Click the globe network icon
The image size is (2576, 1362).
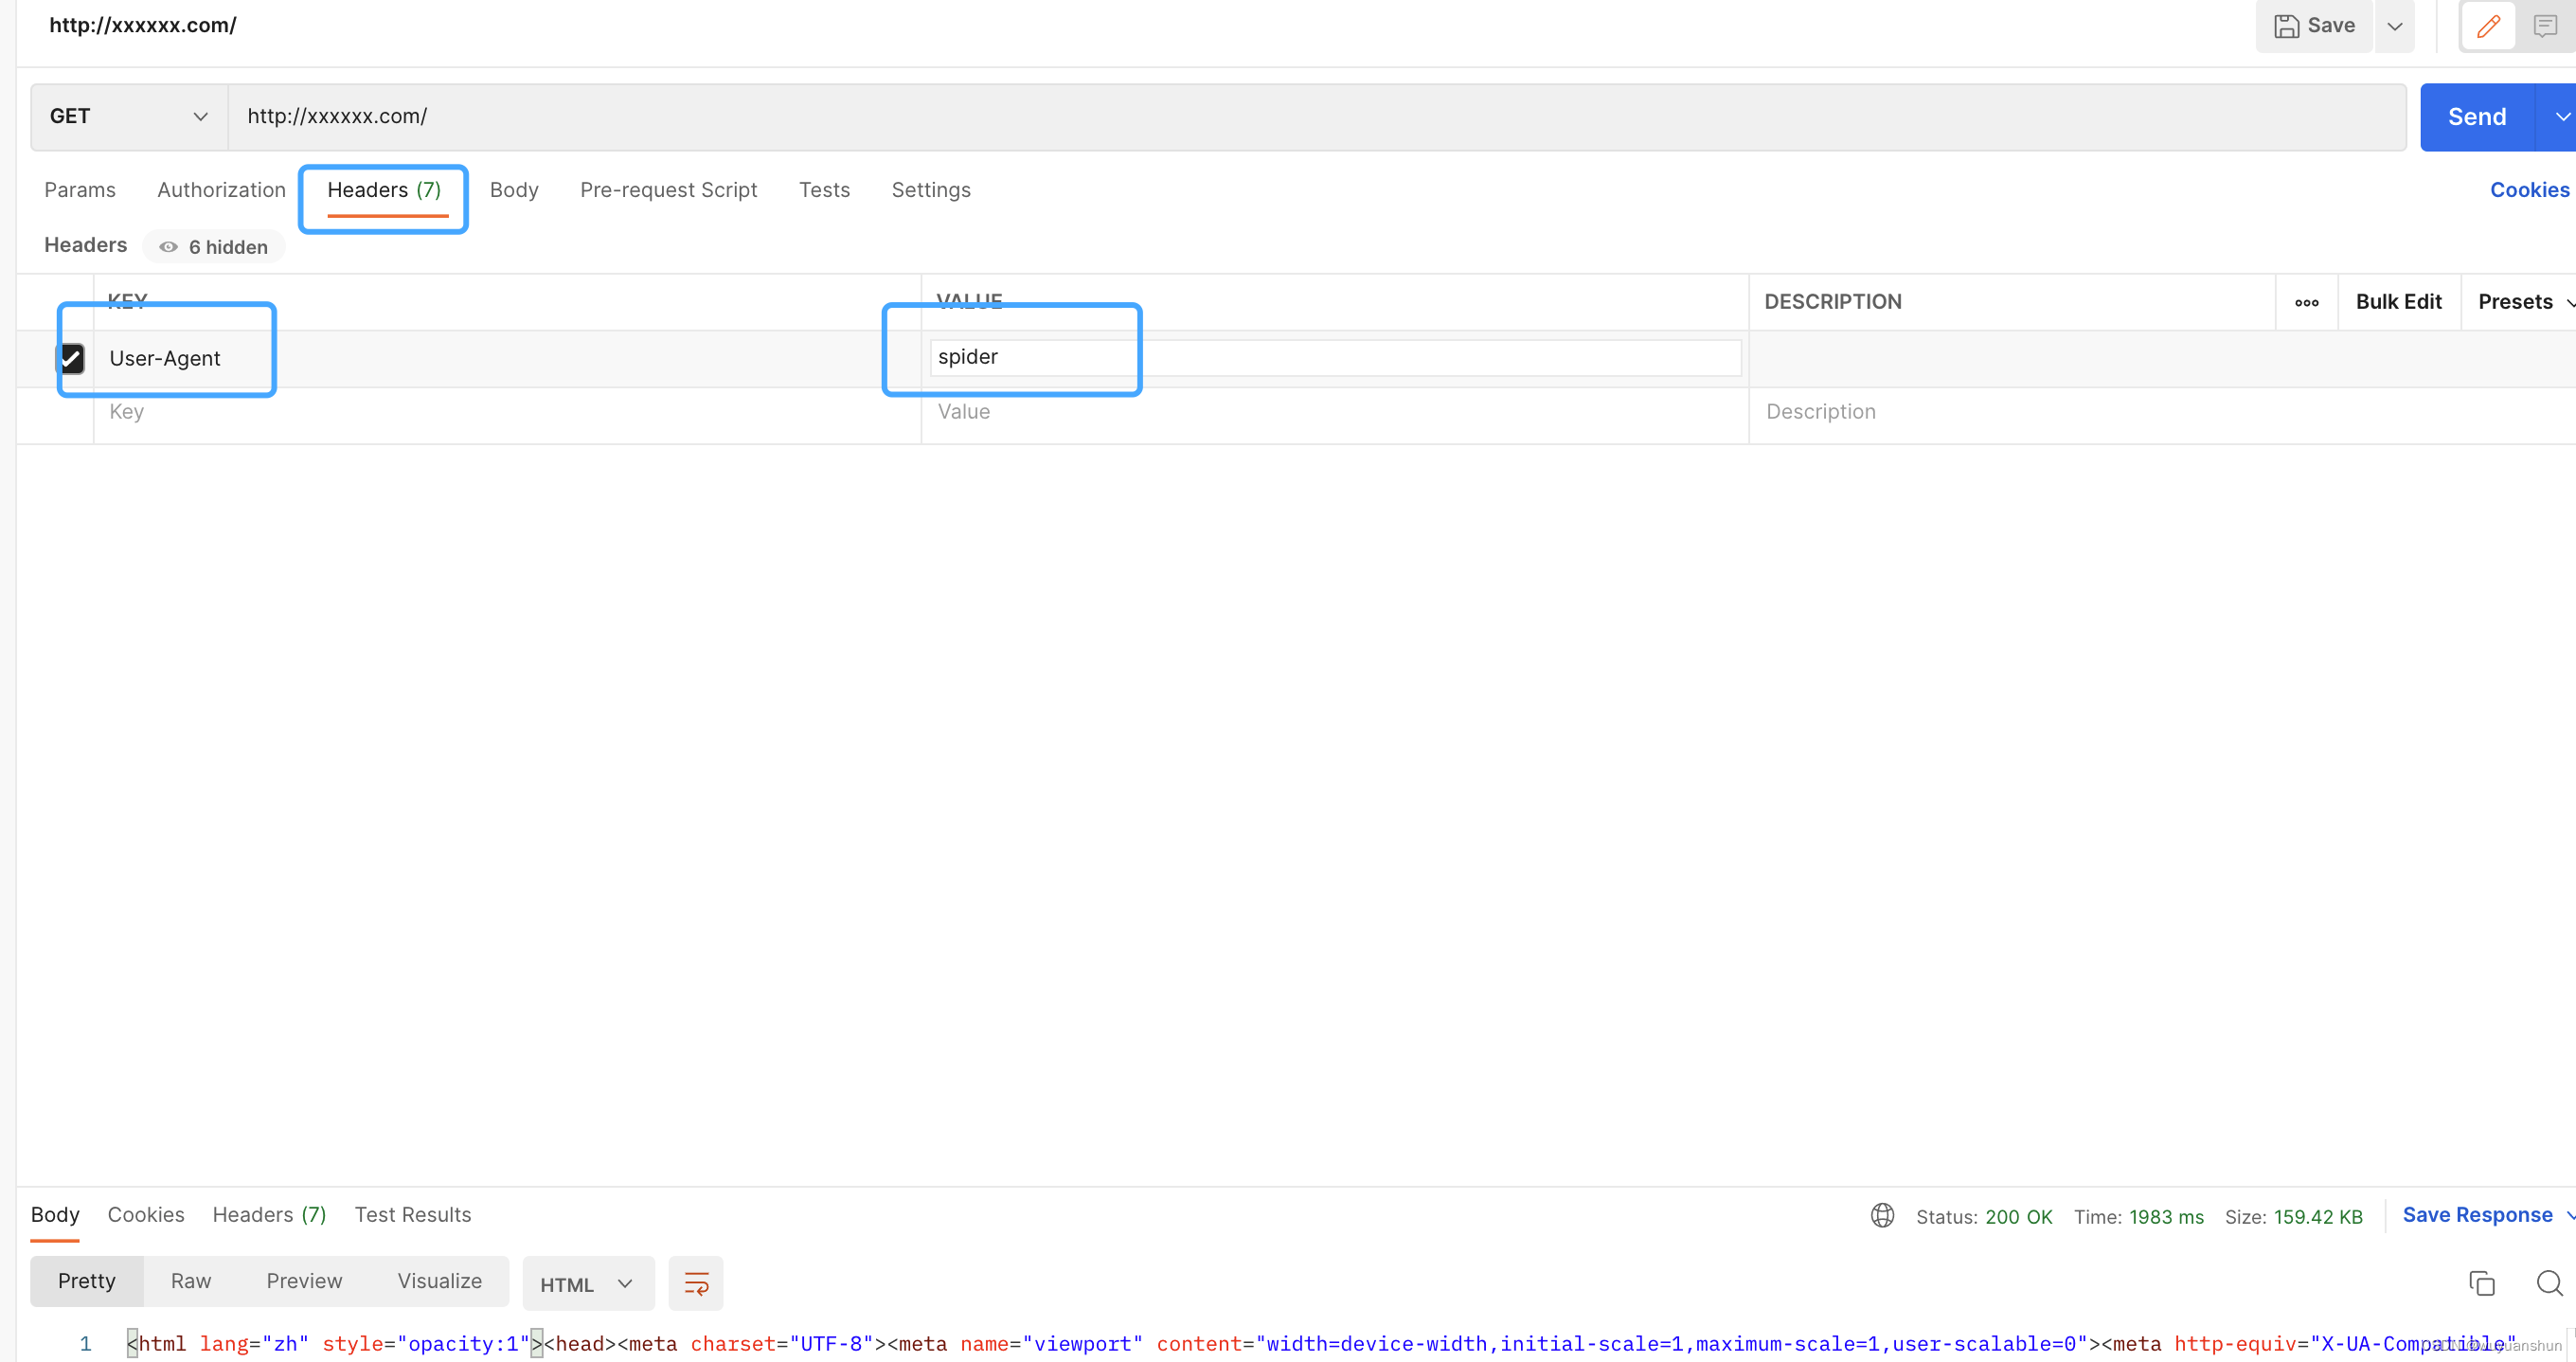click(1882, 1216)
